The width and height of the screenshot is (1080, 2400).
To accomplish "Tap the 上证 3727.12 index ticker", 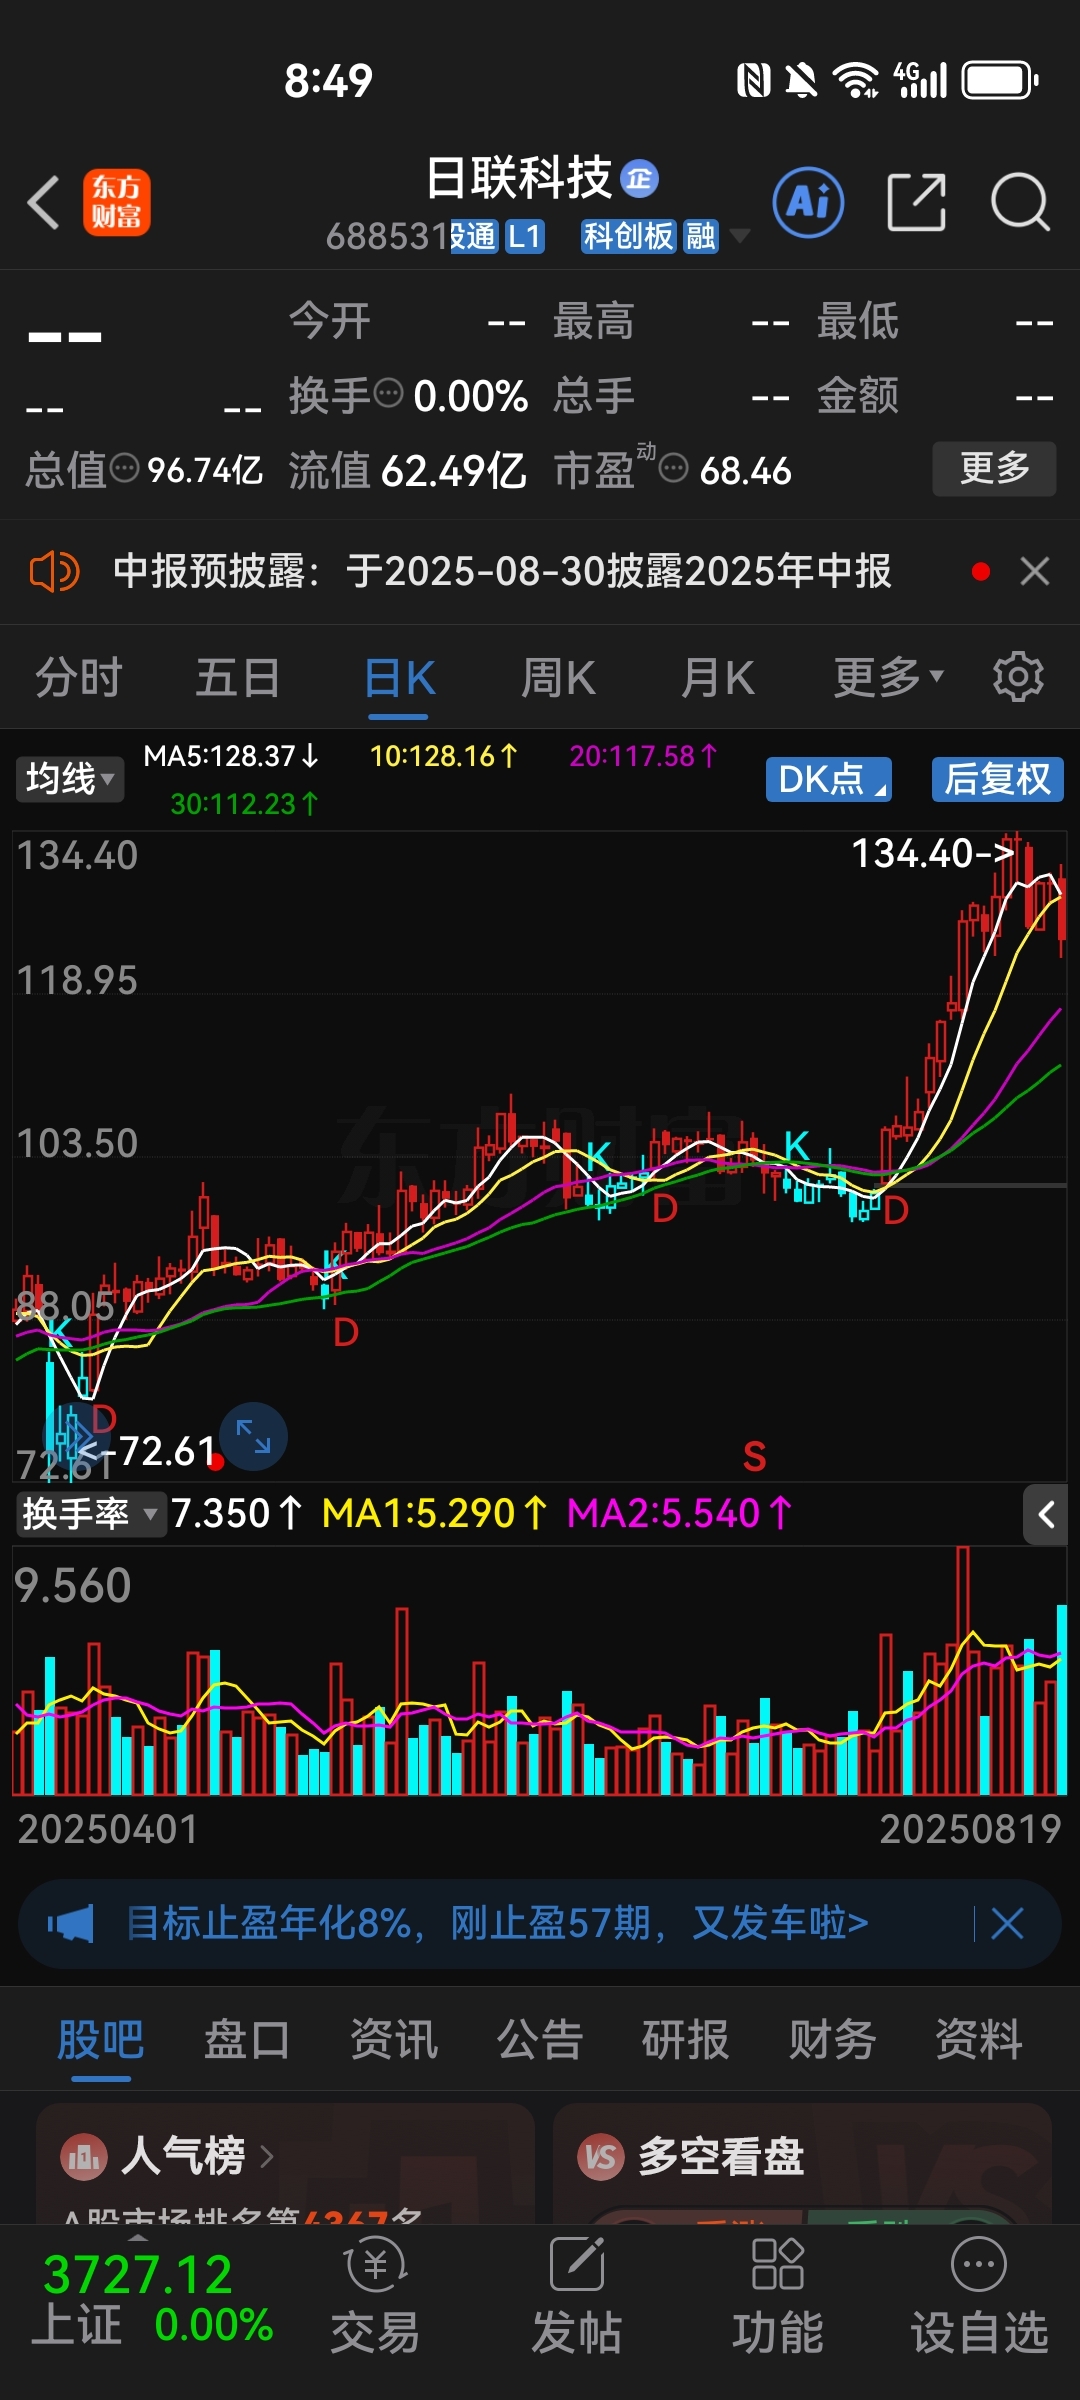I will tap(150, 2300).
